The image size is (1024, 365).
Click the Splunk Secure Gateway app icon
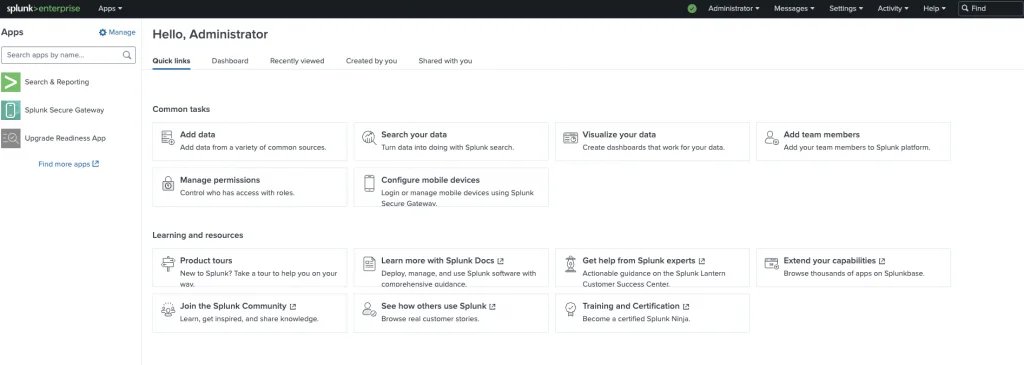[x=10, y=110]
